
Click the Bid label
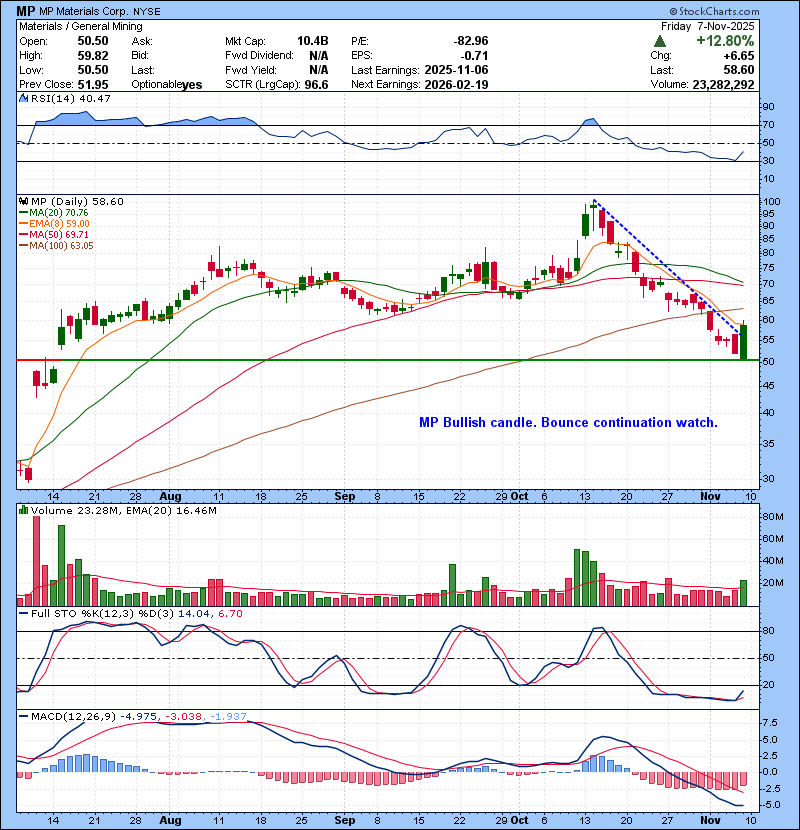tap(141, 56)
